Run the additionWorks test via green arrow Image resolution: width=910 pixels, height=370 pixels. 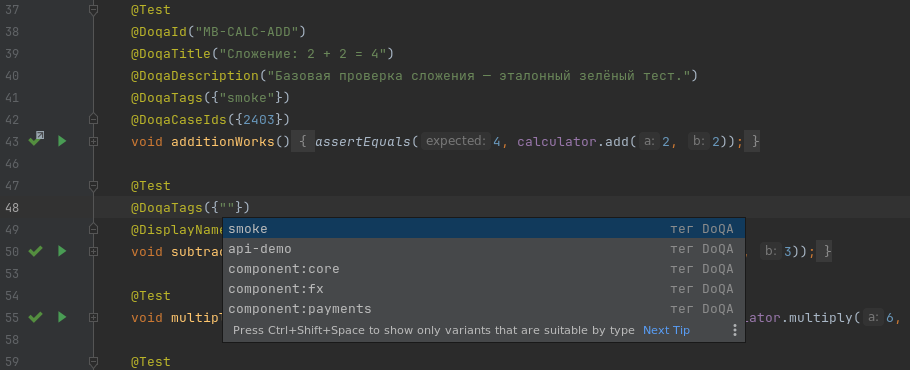pyautogui.click(x=62, y=141)
